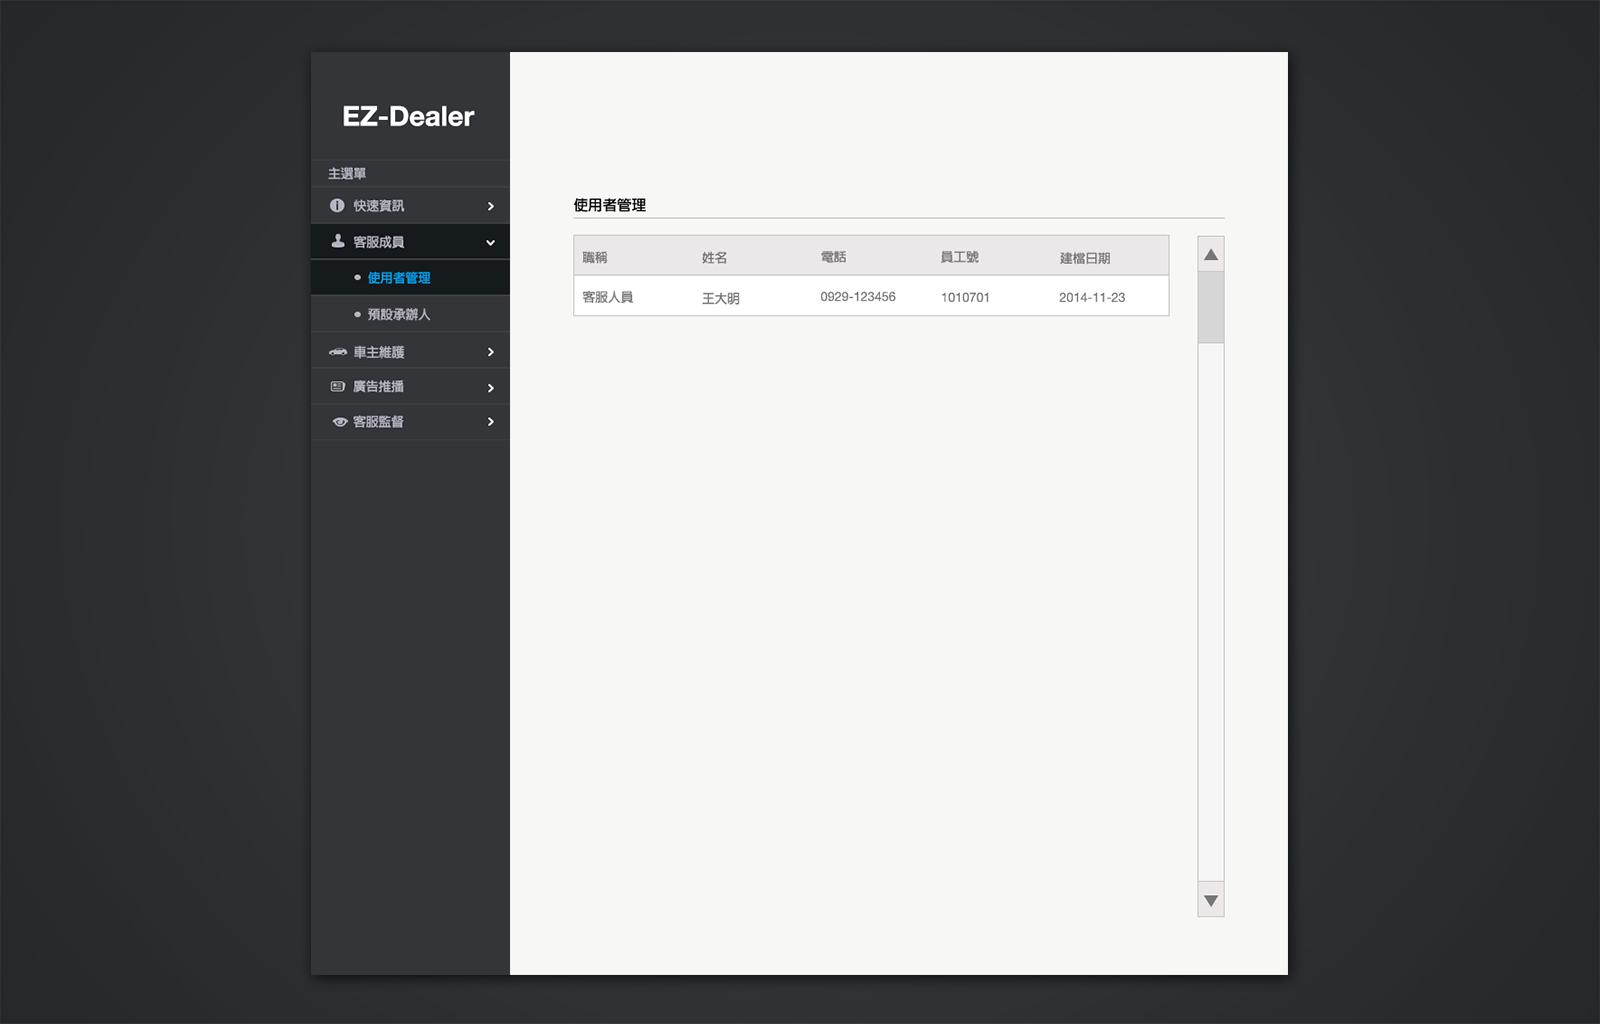1600x1024 pixels.
Task: Collapse the 客服成員 section chevron
Action: tap(490, 242)
